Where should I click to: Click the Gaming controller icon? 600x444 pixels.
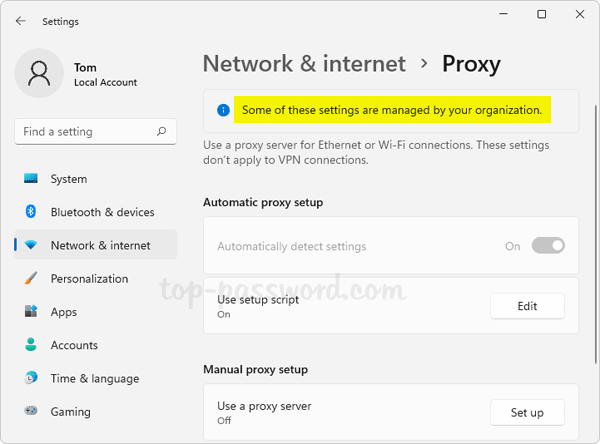31,411
